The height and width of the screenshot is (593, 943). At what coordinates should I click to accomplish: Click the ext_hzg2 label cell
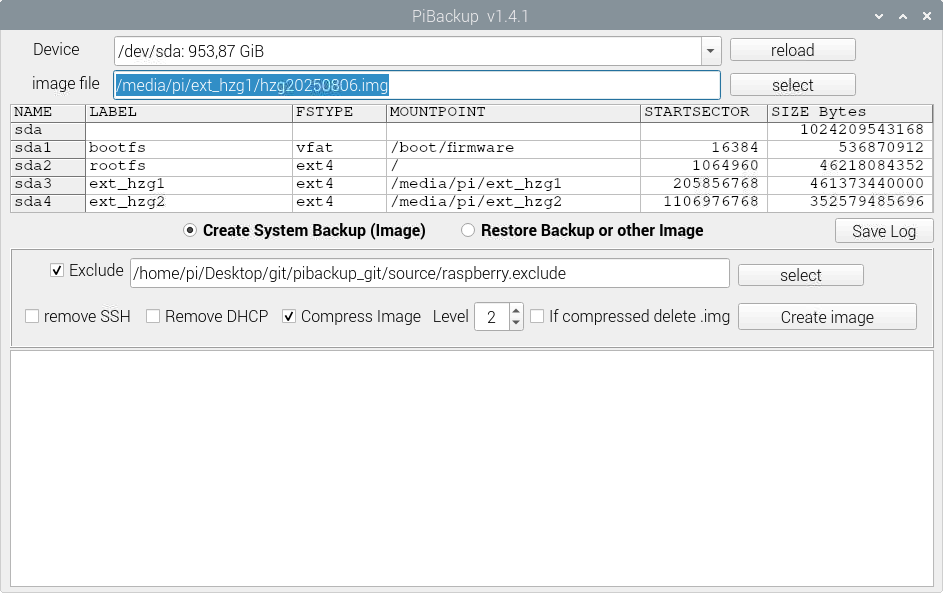189,203
